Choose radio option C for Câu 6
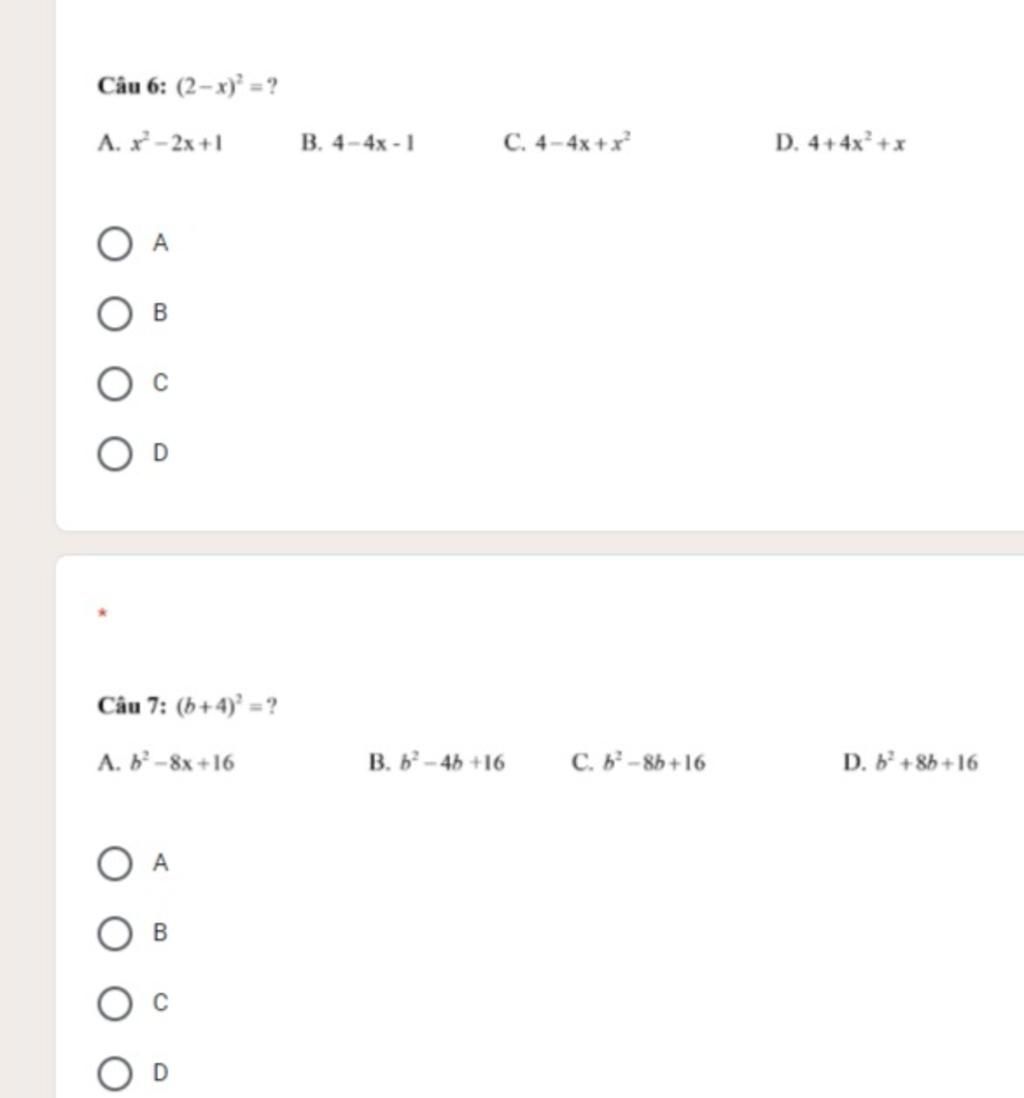Screen dimensions: 1024x1098 point(114,384)
